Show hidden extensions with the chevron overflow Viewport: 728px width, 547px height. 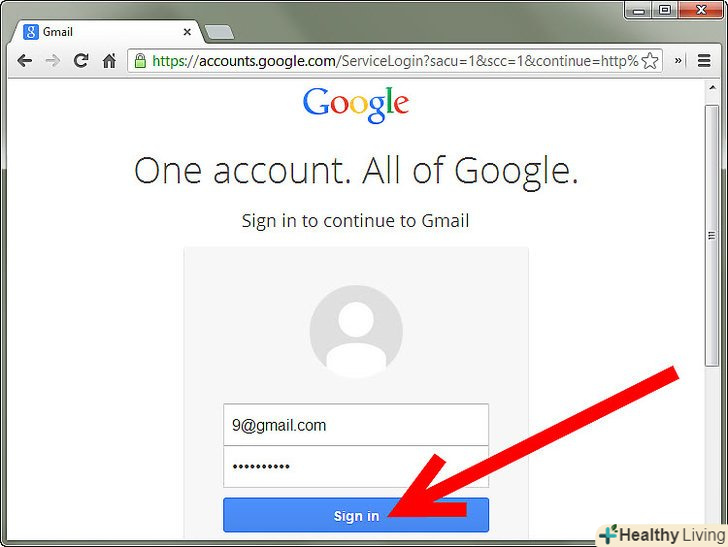678,60
